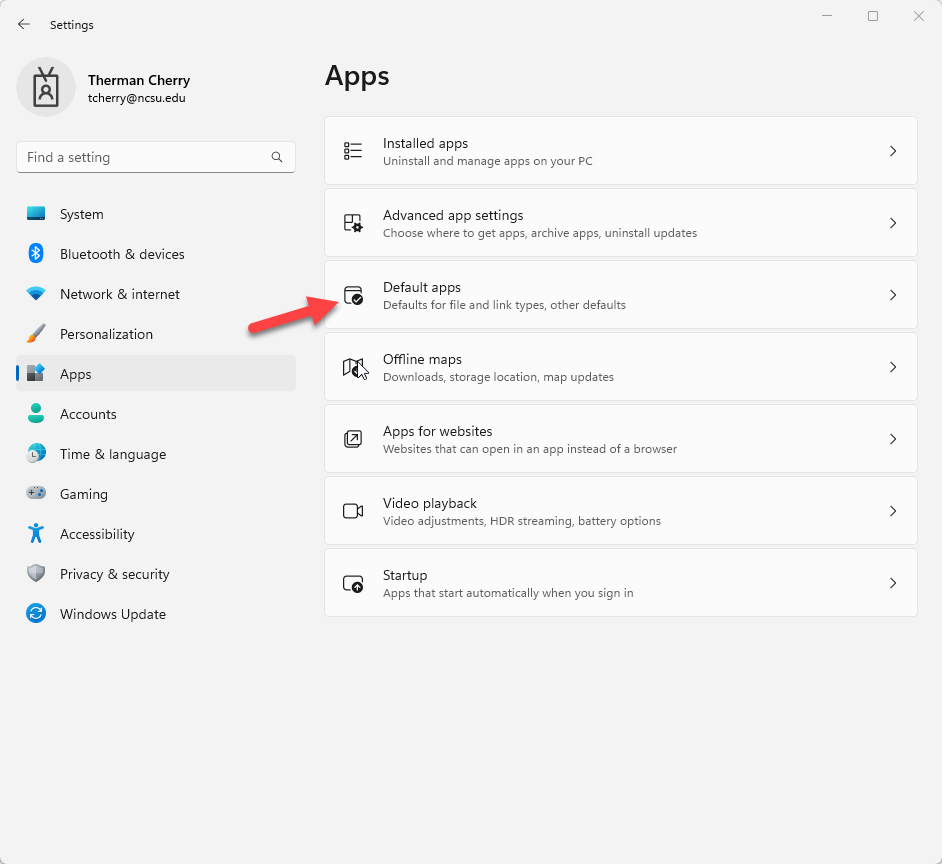This screenshot has width=942, height=864.
Task: Expand Offline maps chevron arrow
Action: tap(893, 367)
